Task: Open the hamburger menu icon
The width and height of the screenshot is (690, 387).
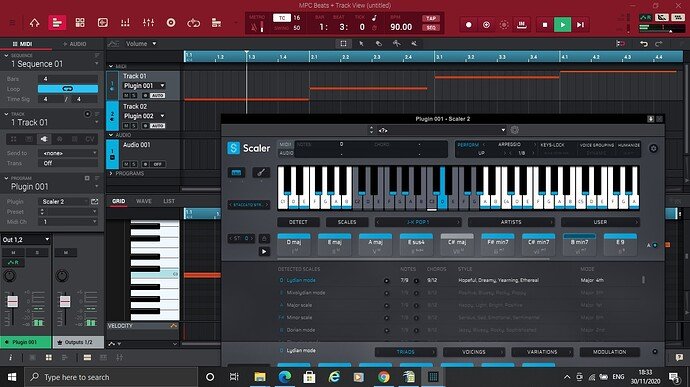Action: click(x=12, y=23)
